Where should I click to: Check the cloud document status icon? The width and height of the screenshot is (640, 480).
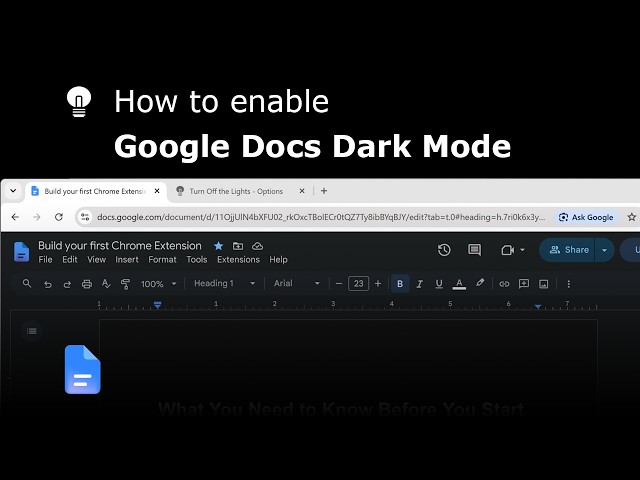[257, 246]
